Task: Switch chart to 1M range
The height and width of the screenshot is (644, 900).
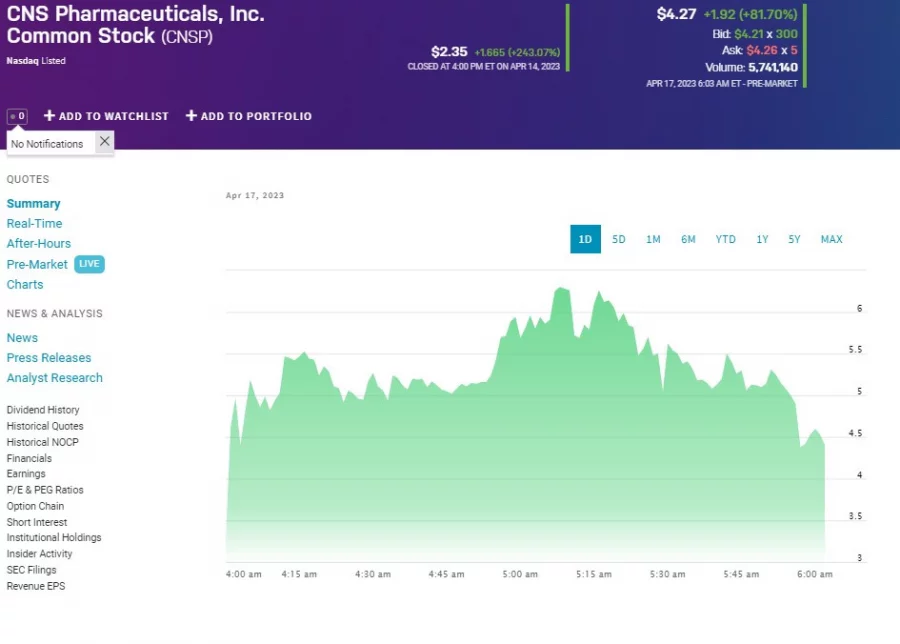Action: (653, 239)
